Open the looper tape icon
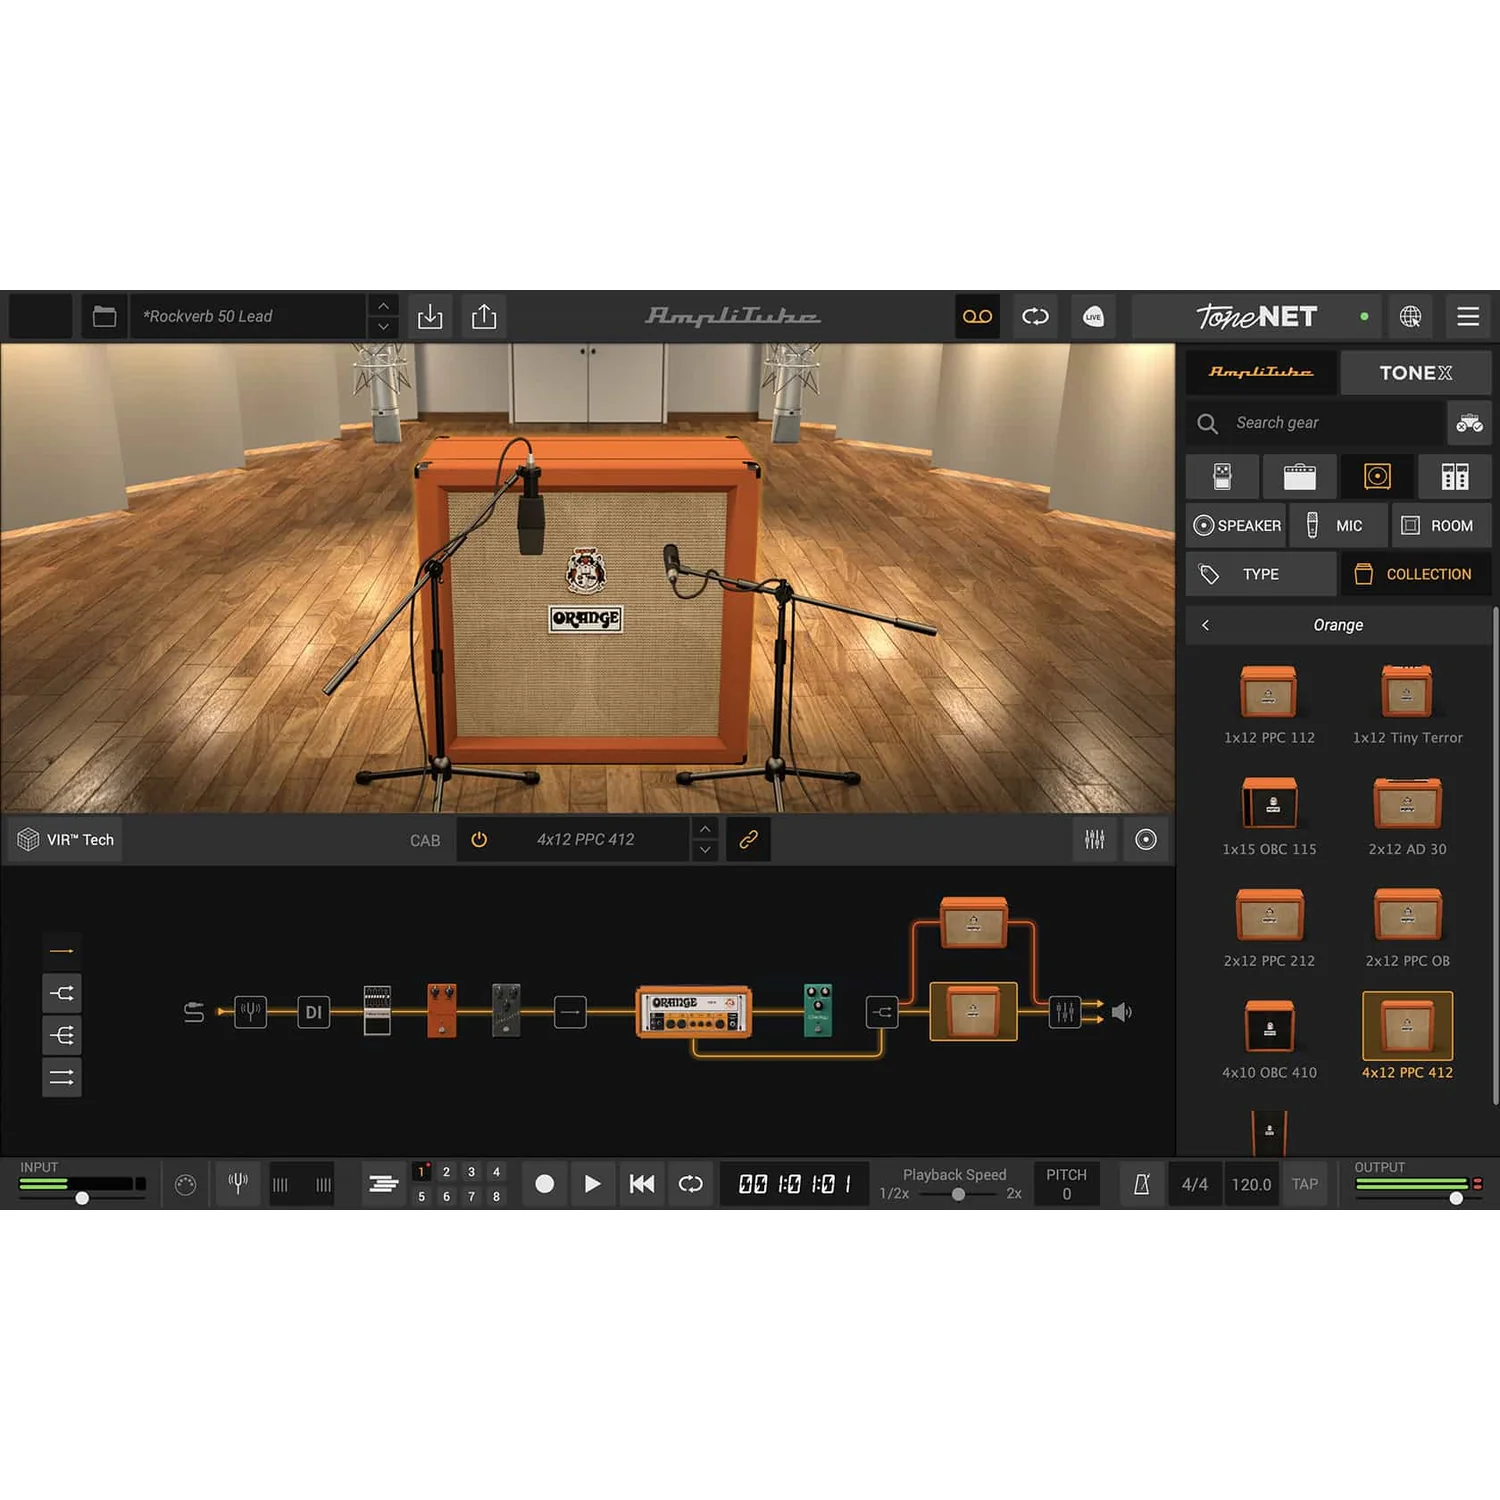Image resolution: width=1500 pixels, height=1500 pixels. 977,317
